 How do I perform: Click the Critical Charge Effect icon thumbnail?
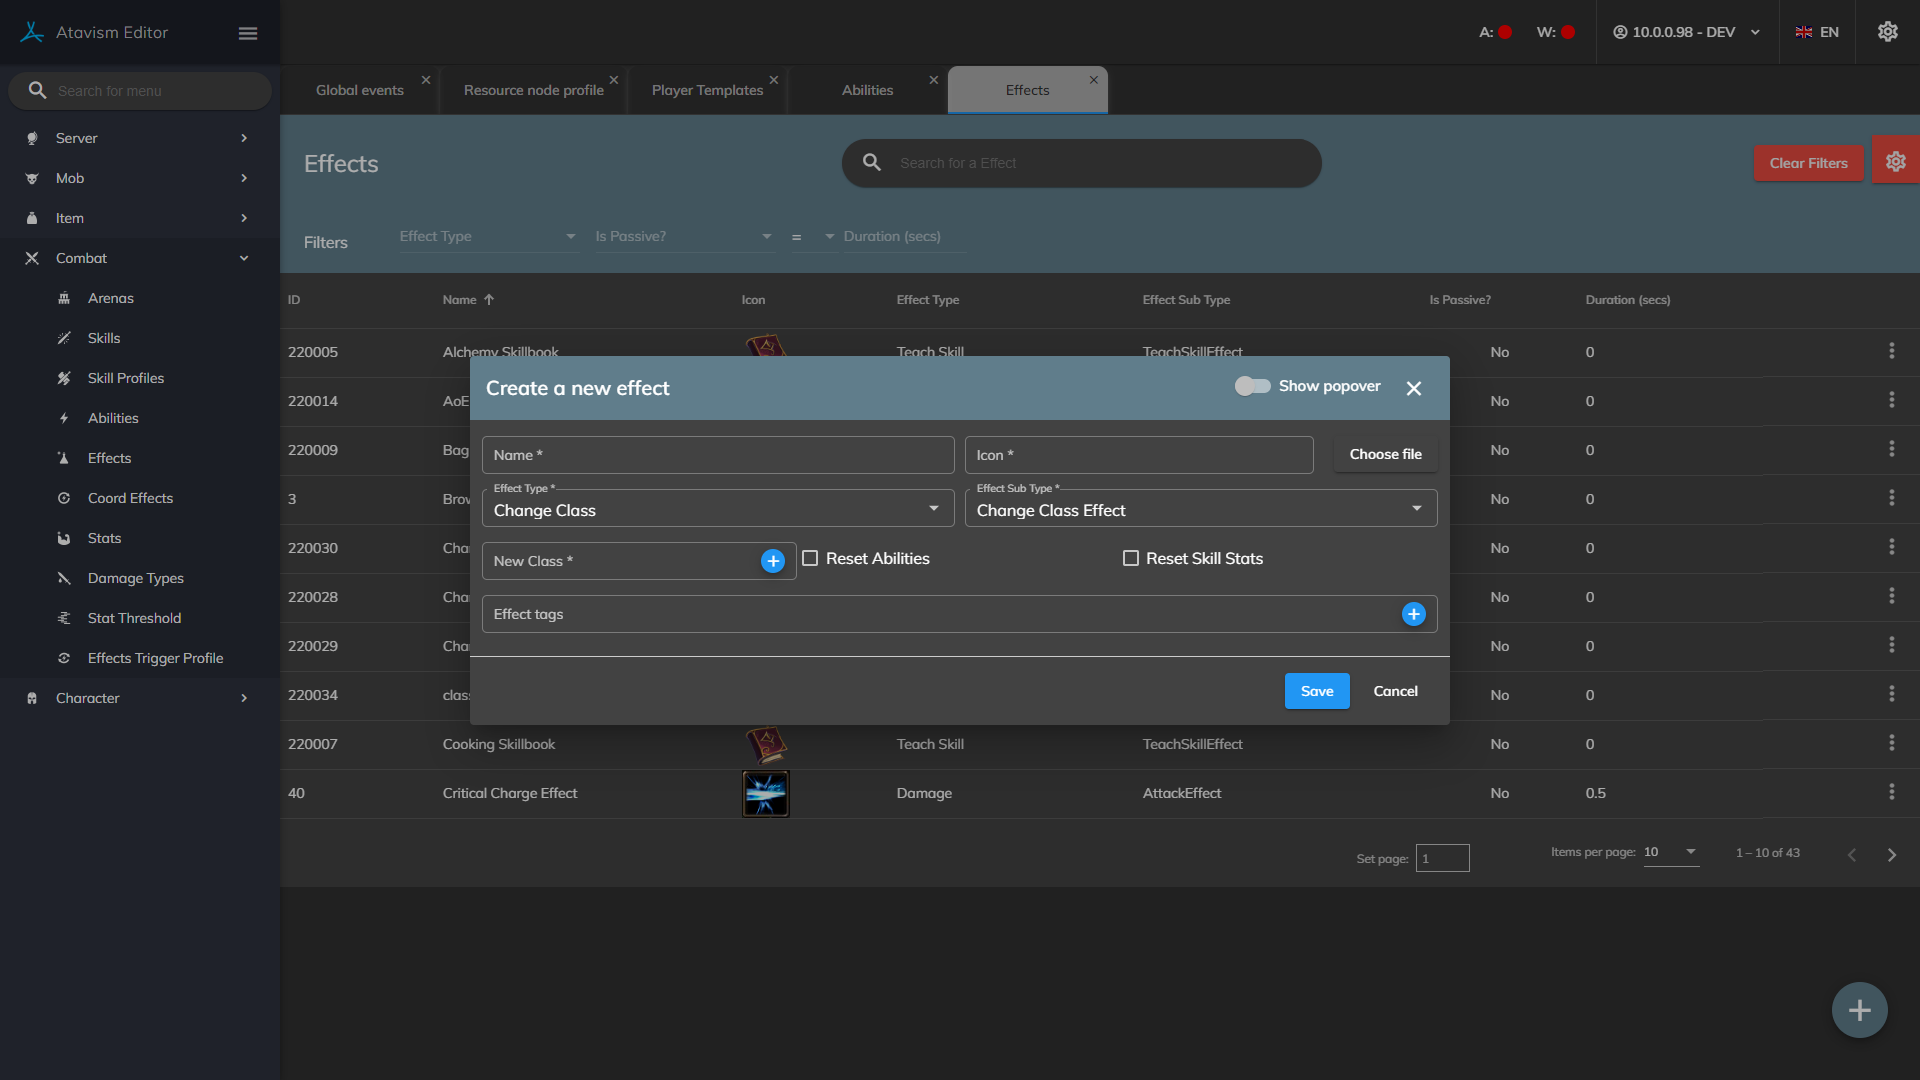(765, 793)
